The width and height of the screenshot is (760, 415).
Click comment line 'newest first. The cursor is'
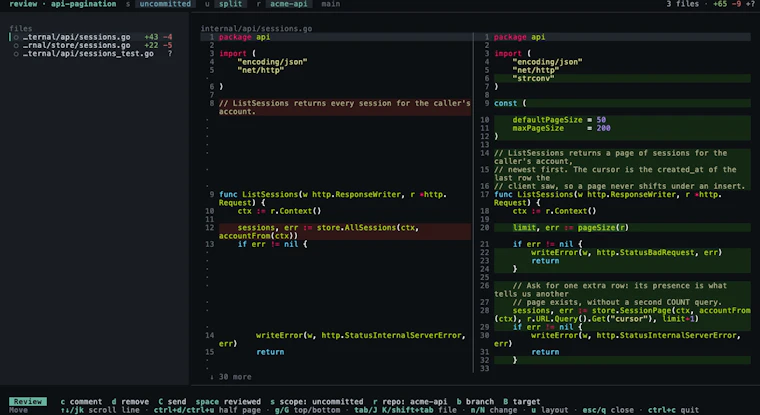tap(622, 174)
